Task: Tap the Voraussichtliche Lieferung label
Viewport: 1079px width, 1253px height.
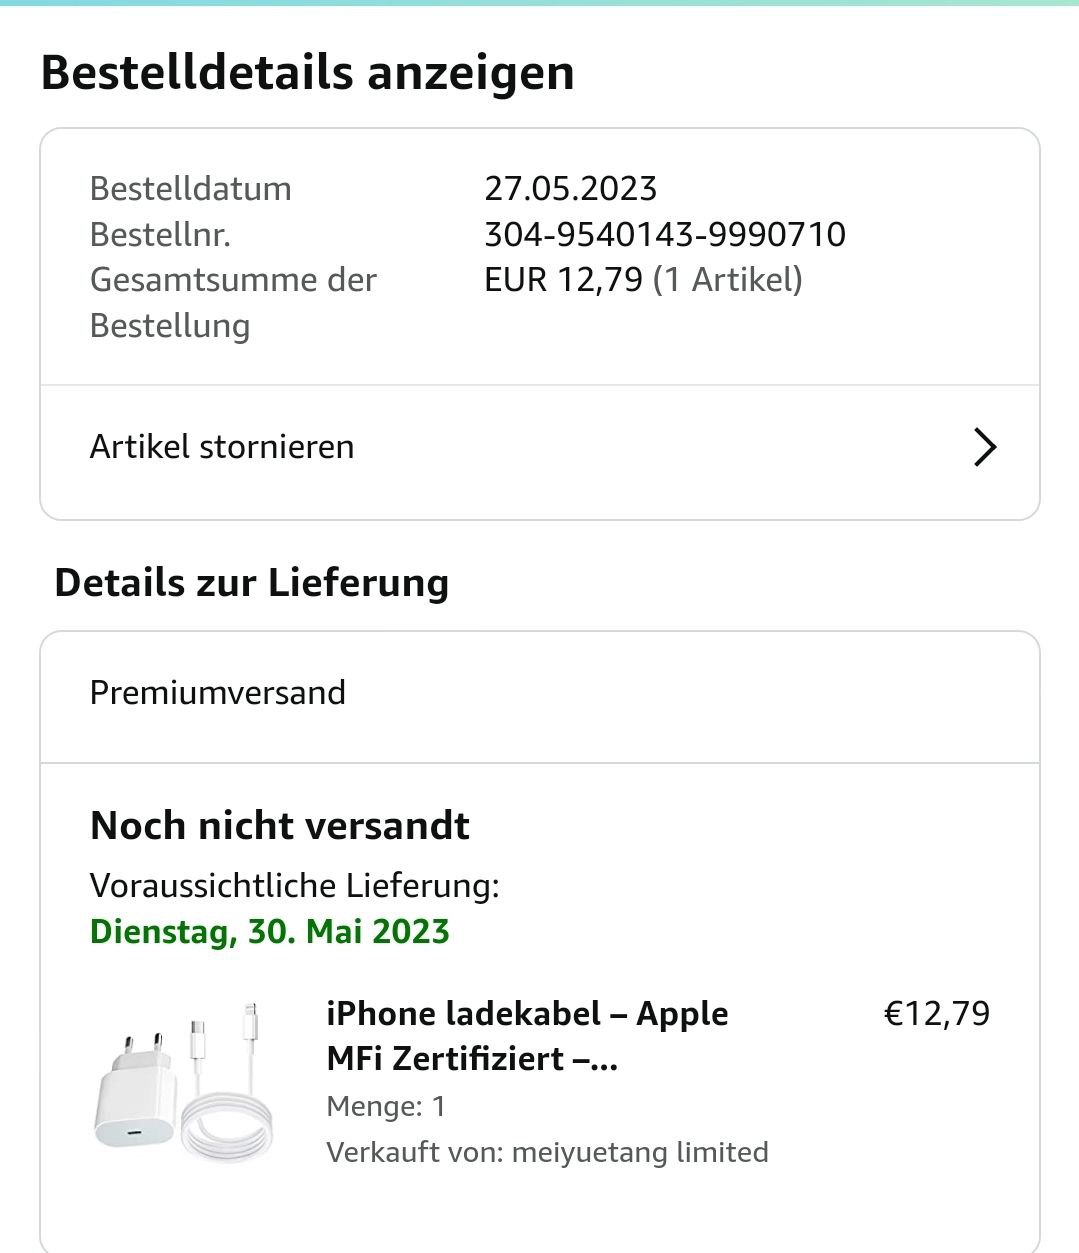Action: click(295, 886)
